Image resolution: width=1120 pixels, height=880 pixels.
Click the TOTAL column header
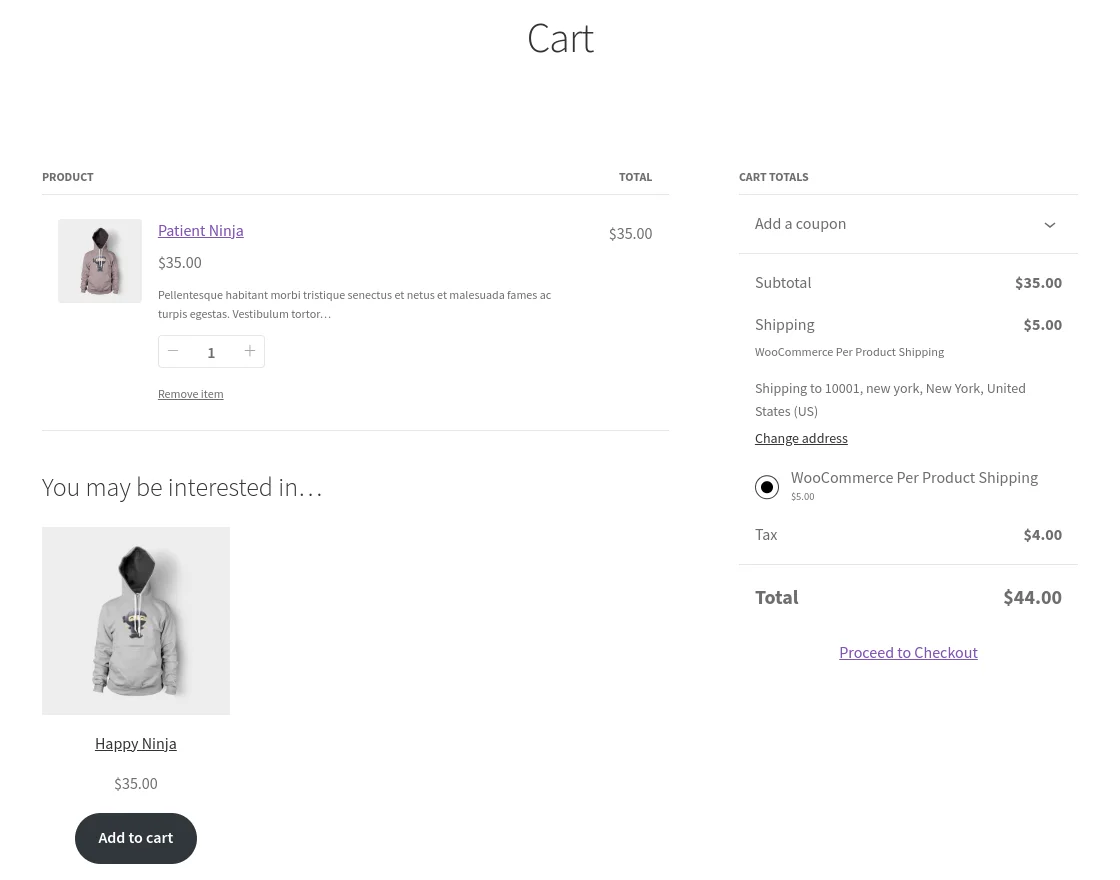tap(635, 176)
